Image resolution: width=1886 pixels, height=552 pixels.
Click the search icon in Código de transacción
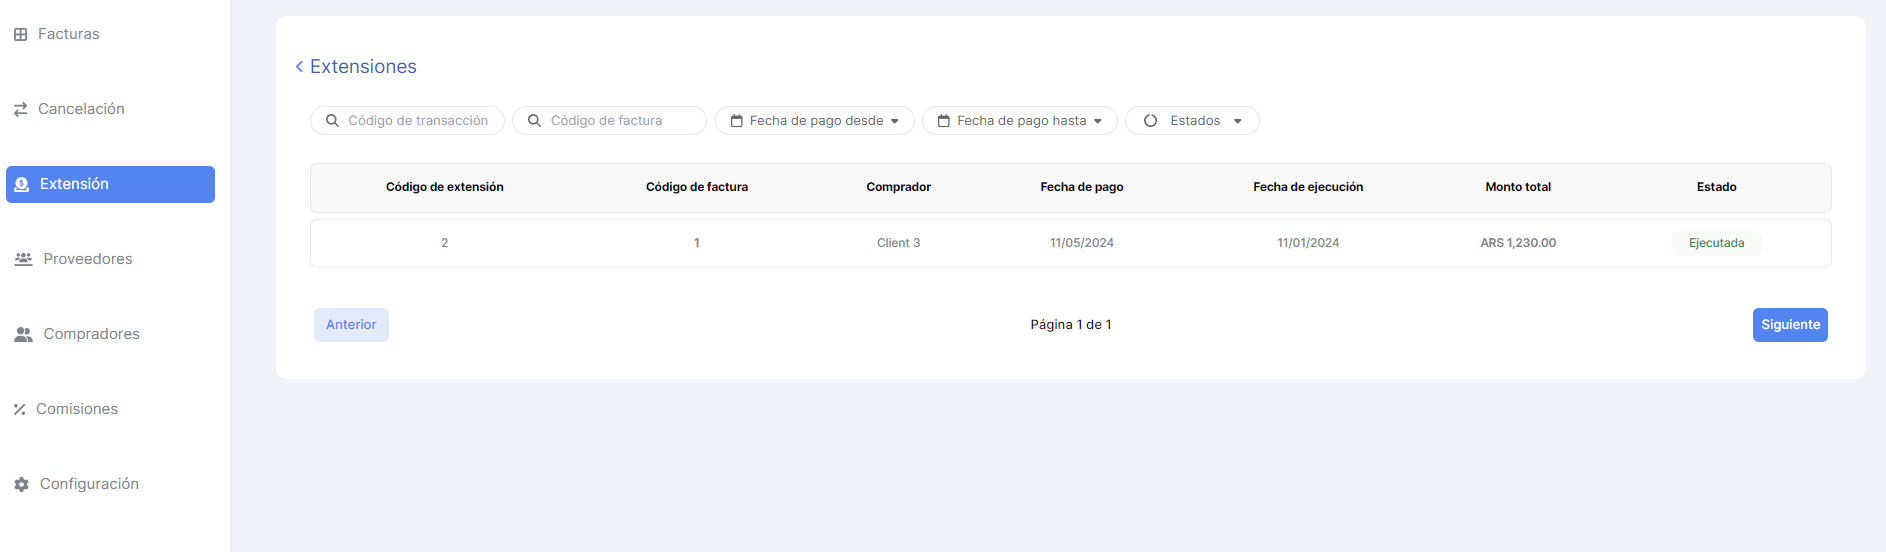point(332,121)
